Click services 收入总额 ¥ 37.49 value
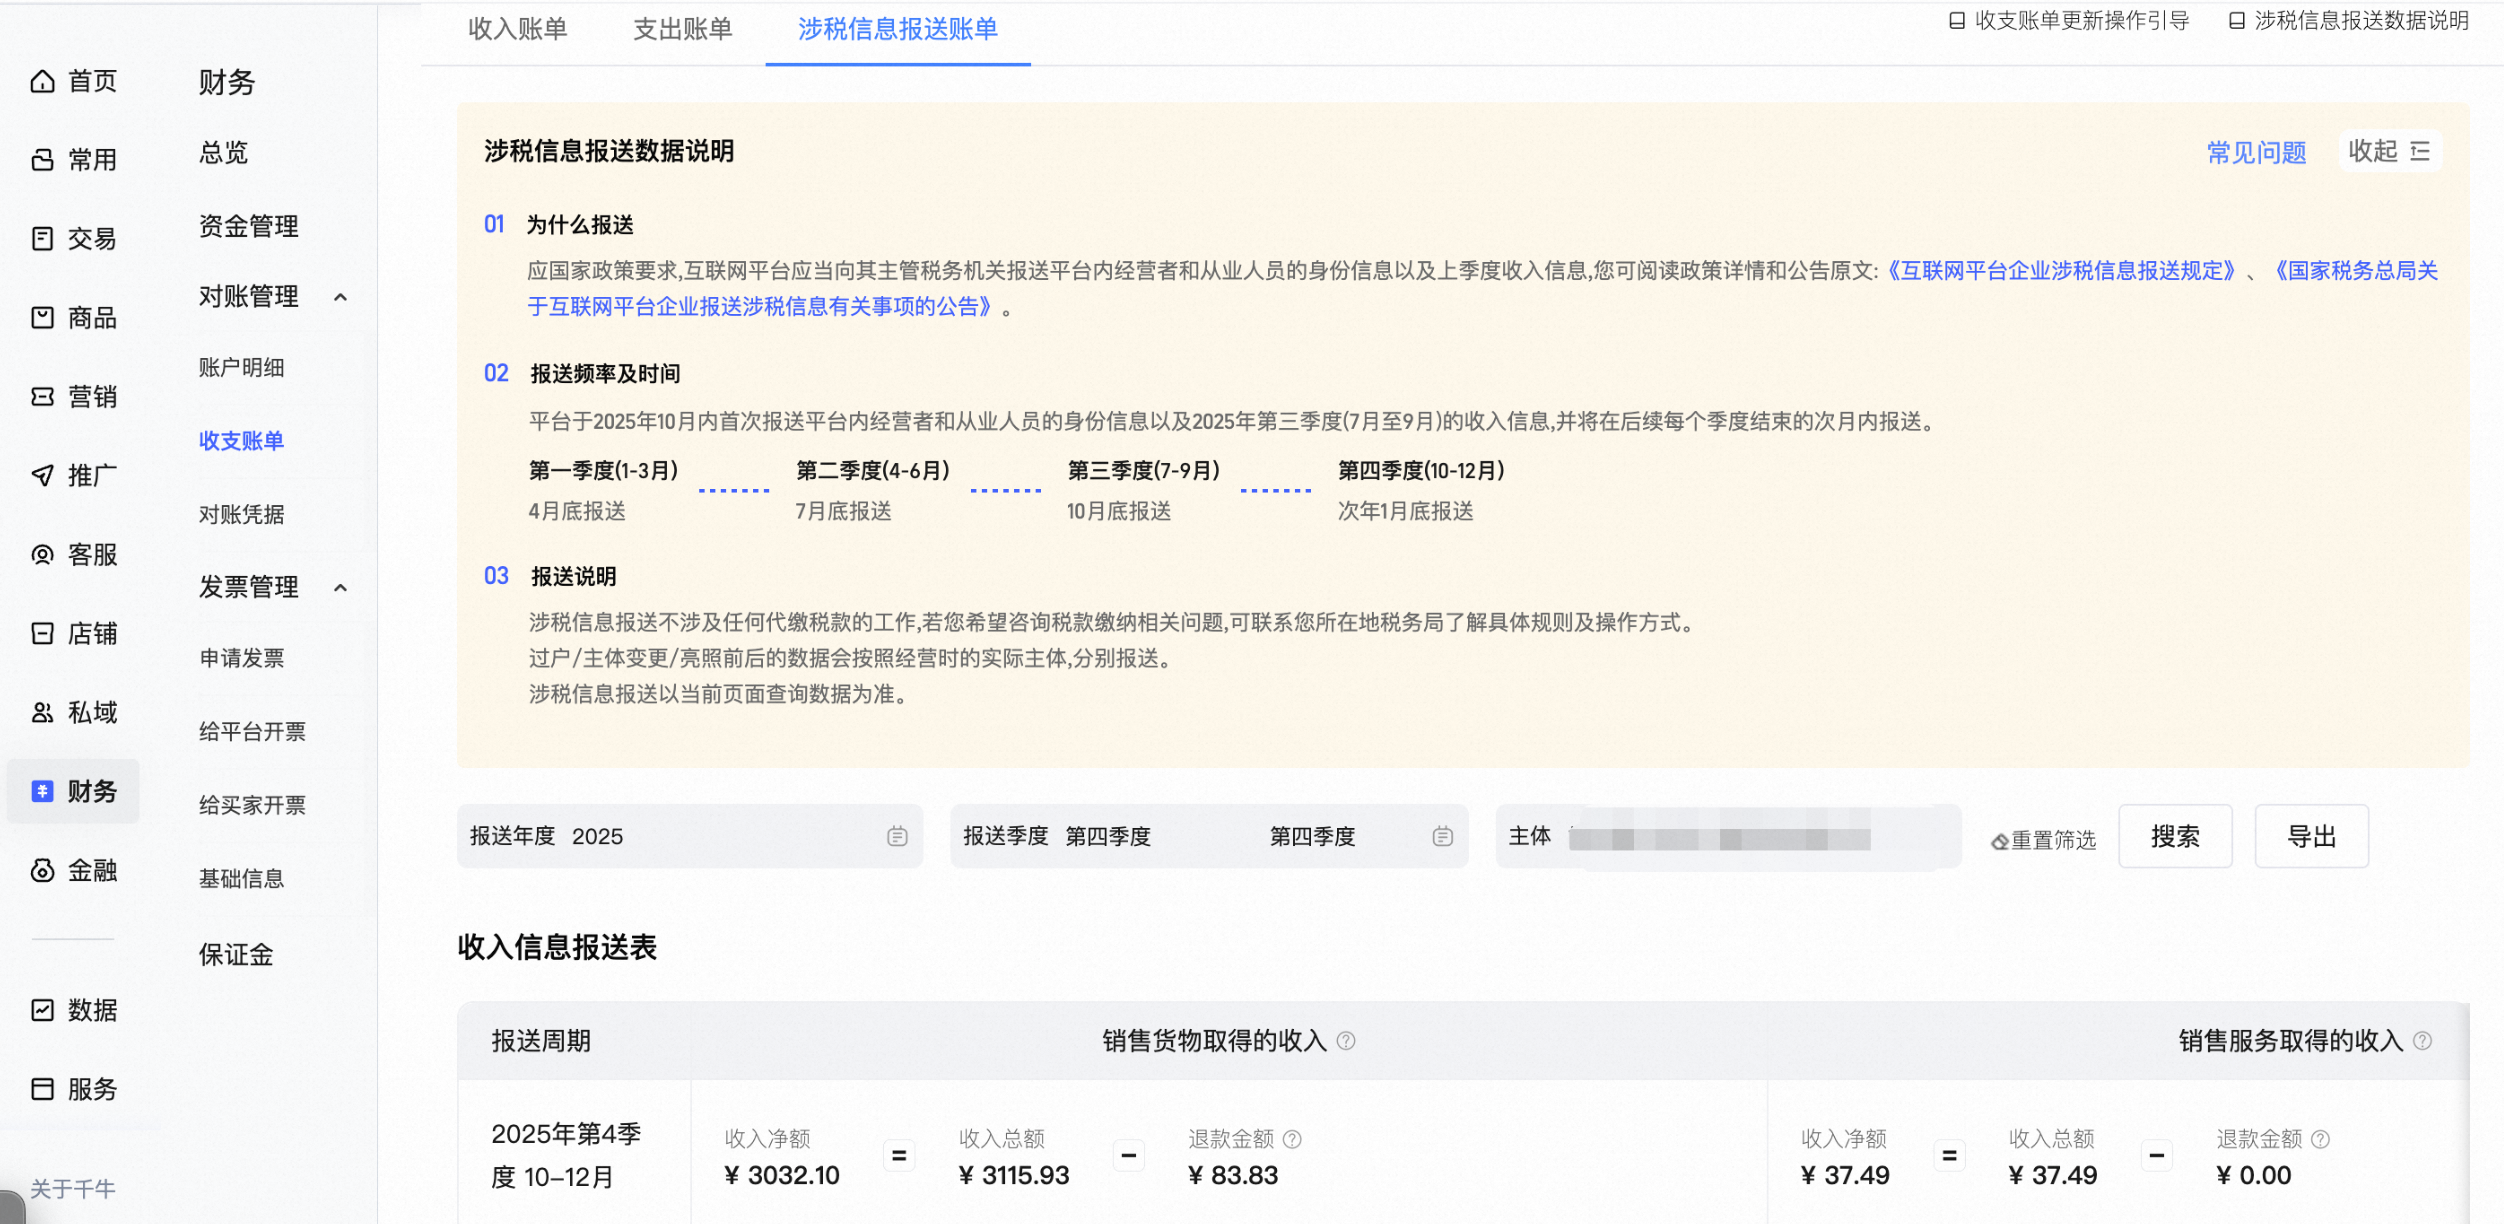The image size is (2504, 1224). 2052,1175
